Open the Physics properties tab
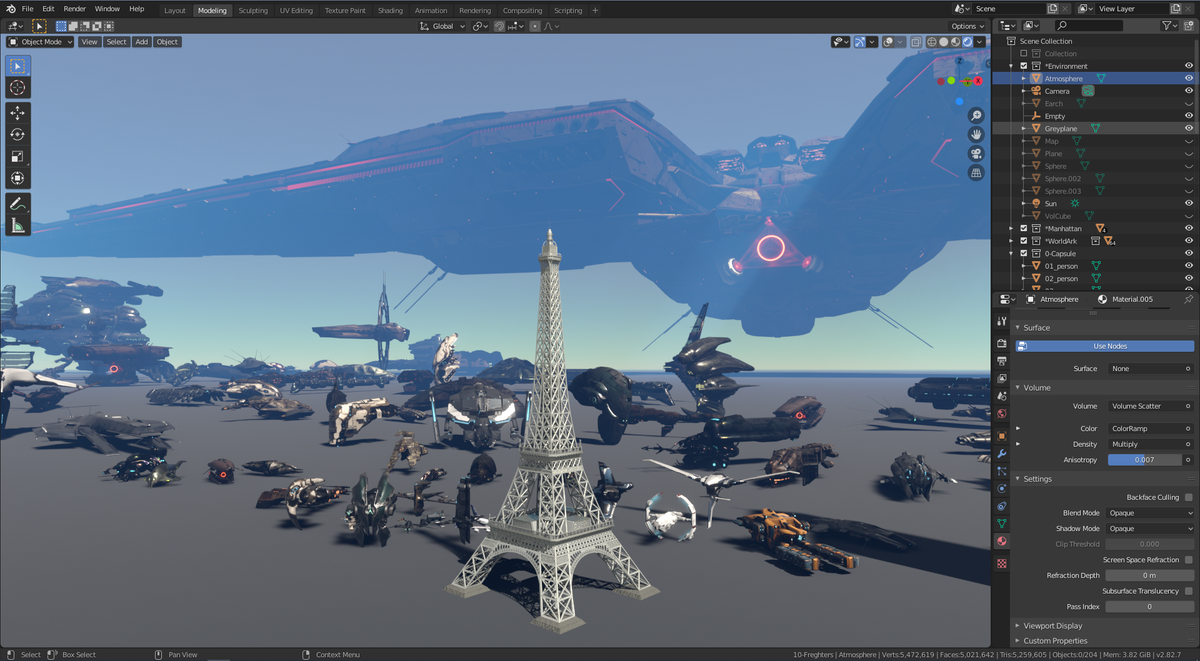This screenshot has width=1200, height=661. click(x=1002, y=488)
